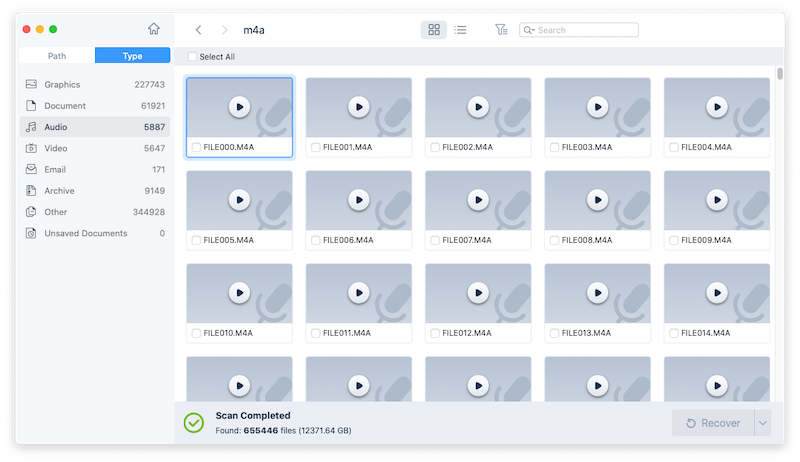The height and width of the screenshot is (462, 800).
Task: Select the FILE014.M4A thumbnail
Action: [717, 293]
